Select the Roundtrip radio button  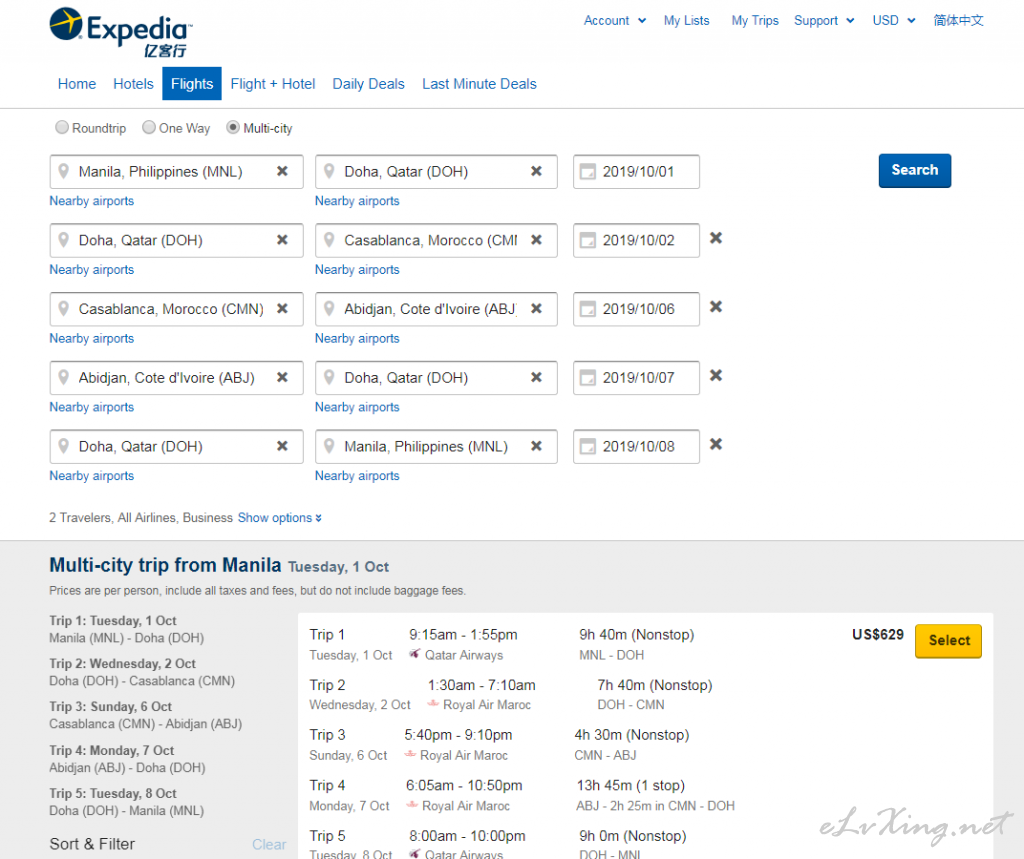pos(61,127)
